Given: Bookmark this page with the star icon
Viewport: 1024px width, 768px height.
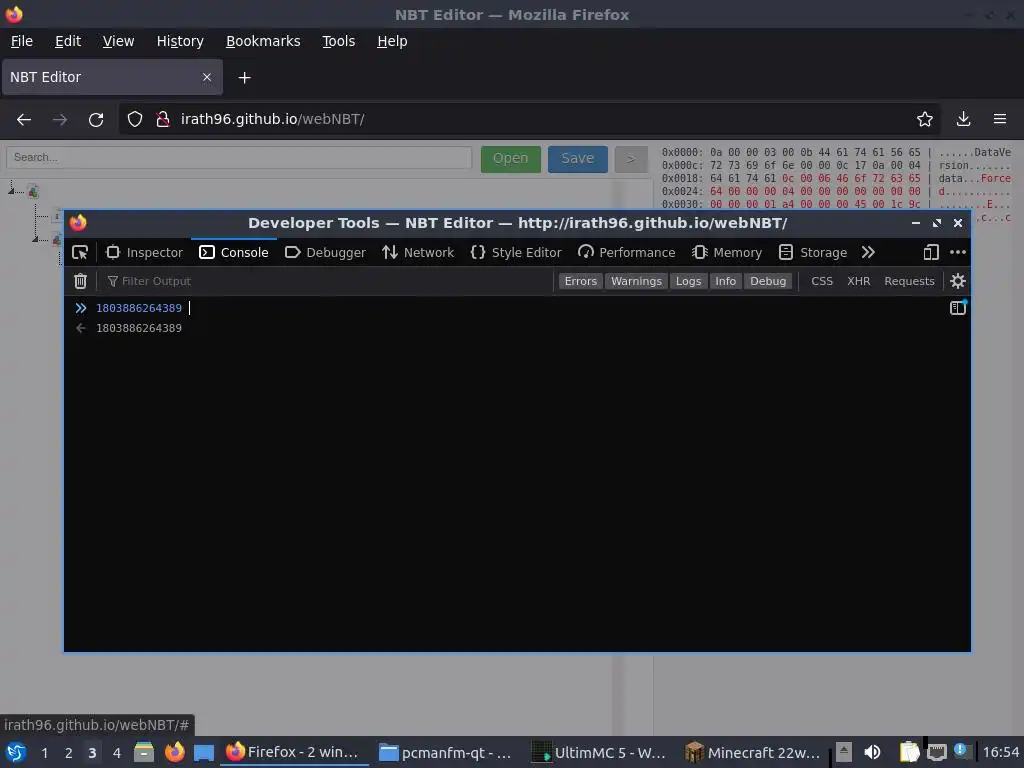Looking at the screenshot, I should point(925,120).
